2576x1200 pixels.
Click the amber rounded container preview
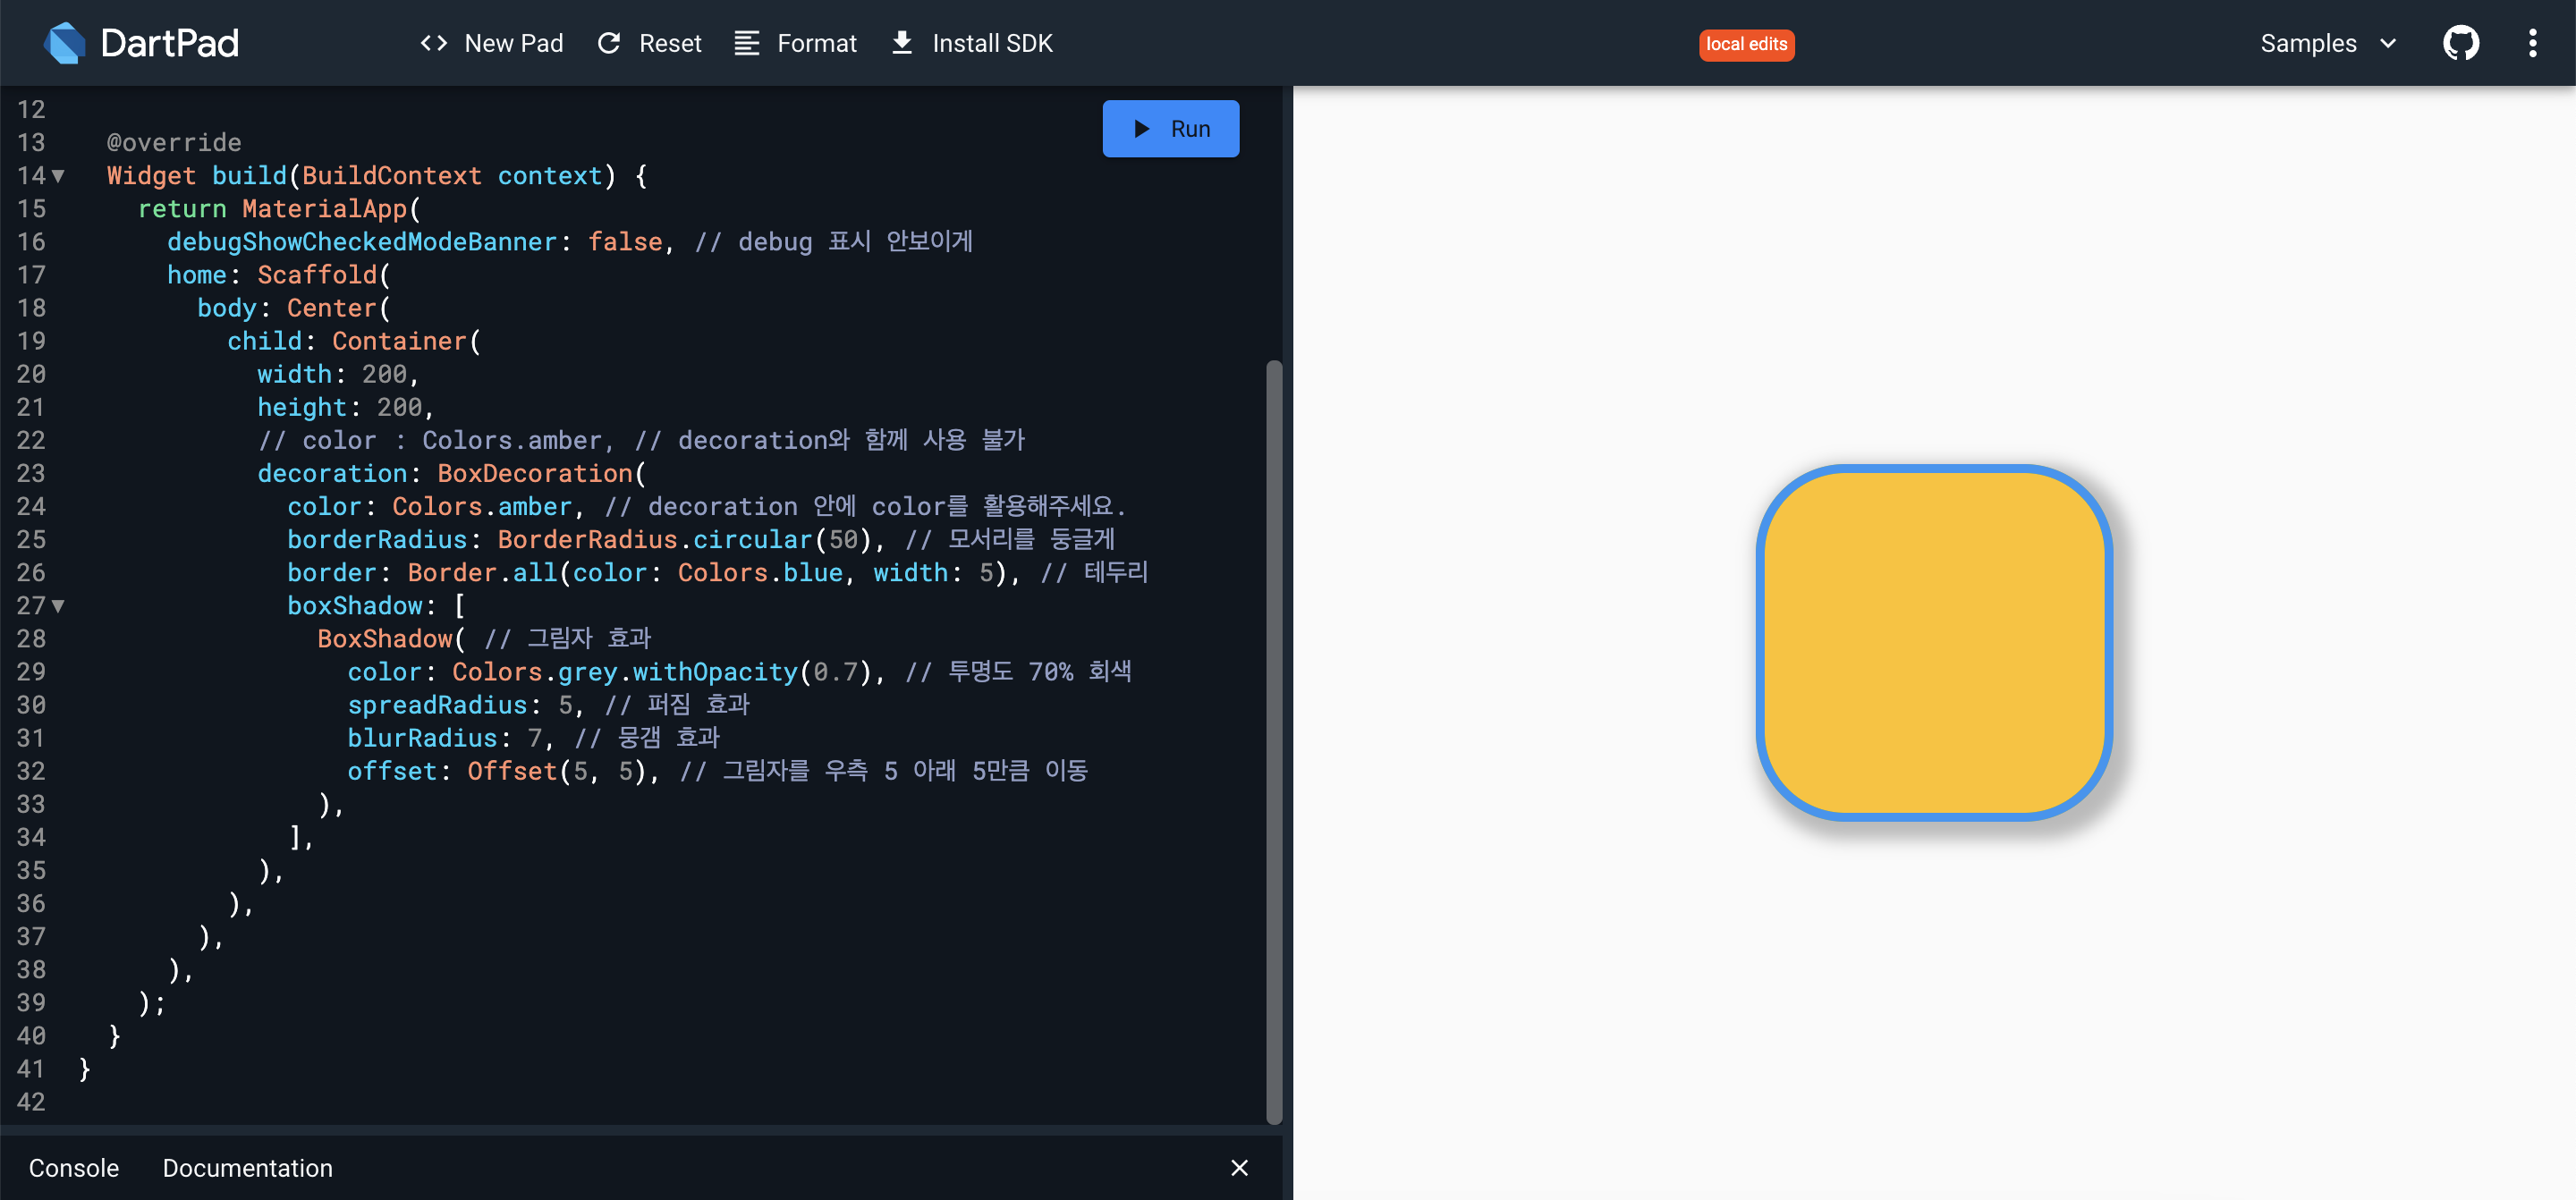1934,643
